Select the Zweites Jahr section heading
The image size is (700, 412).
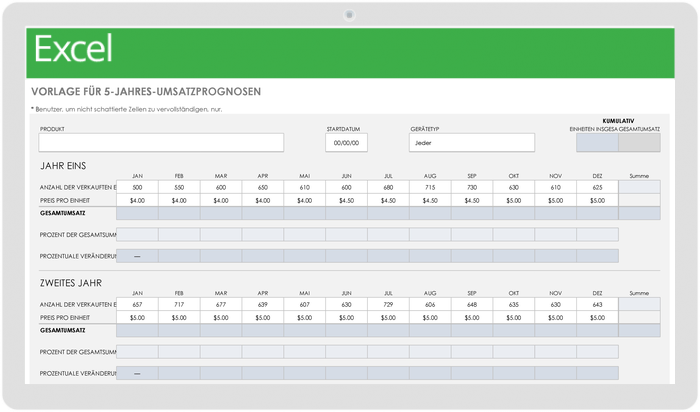[71, 283]
